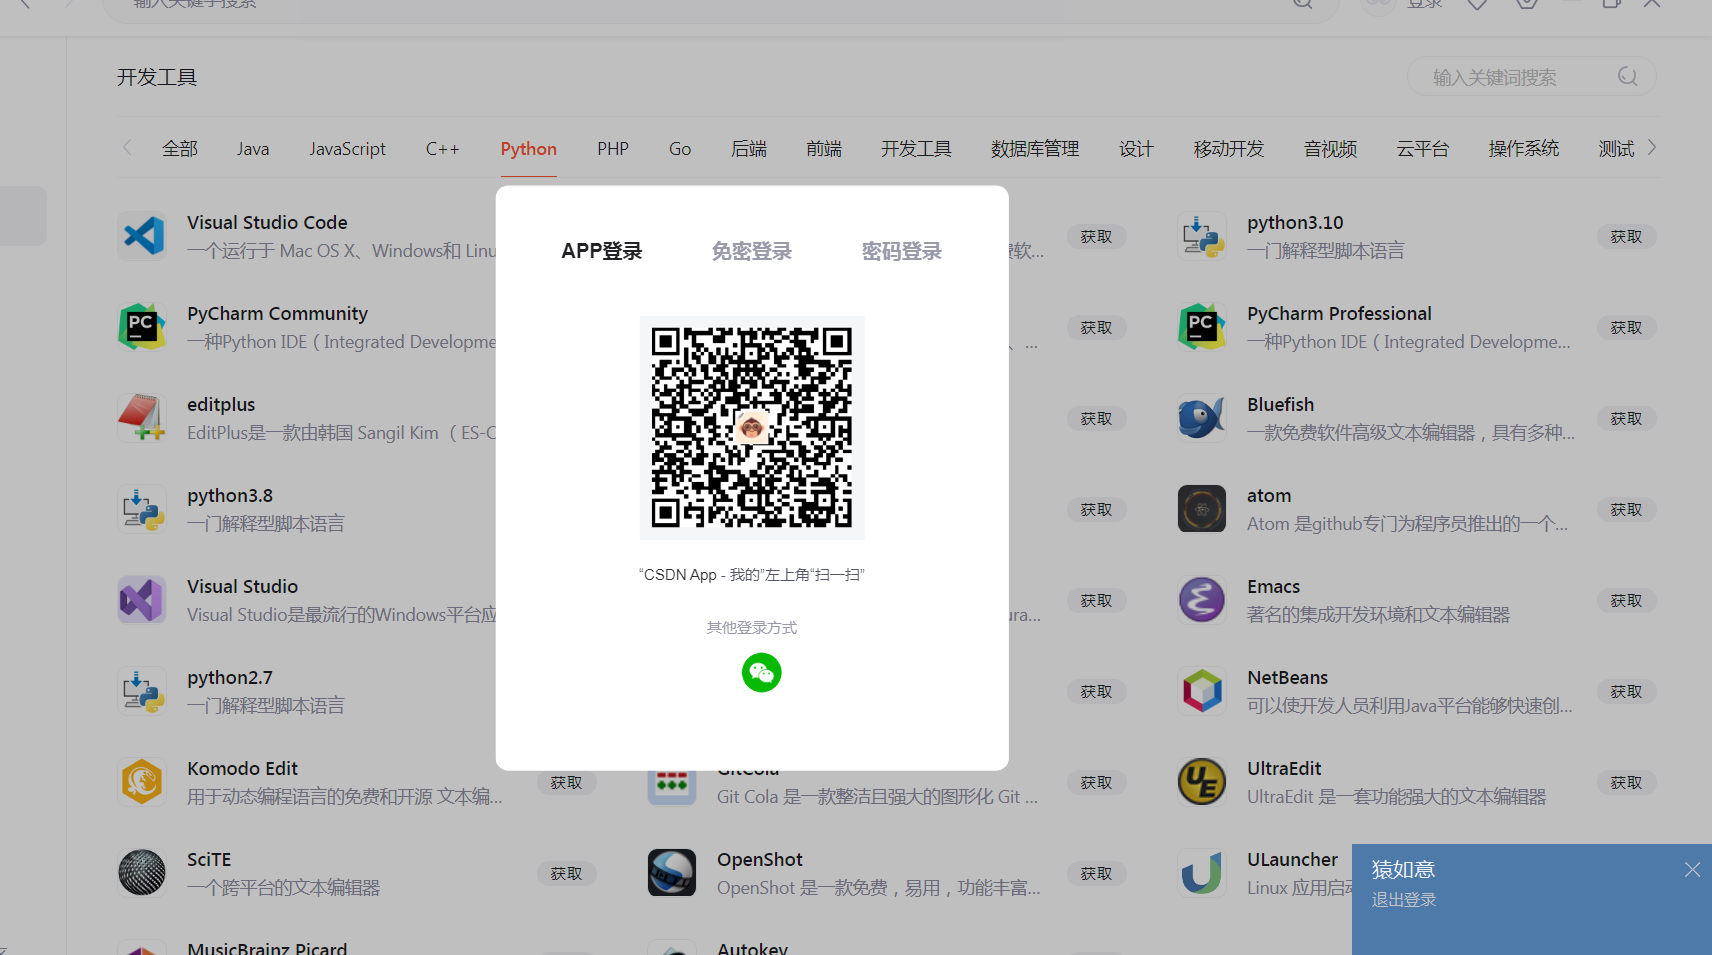Log in with the green WeChat icon
The height and width of the screenshot is (955, 1712).
[761, 673]
